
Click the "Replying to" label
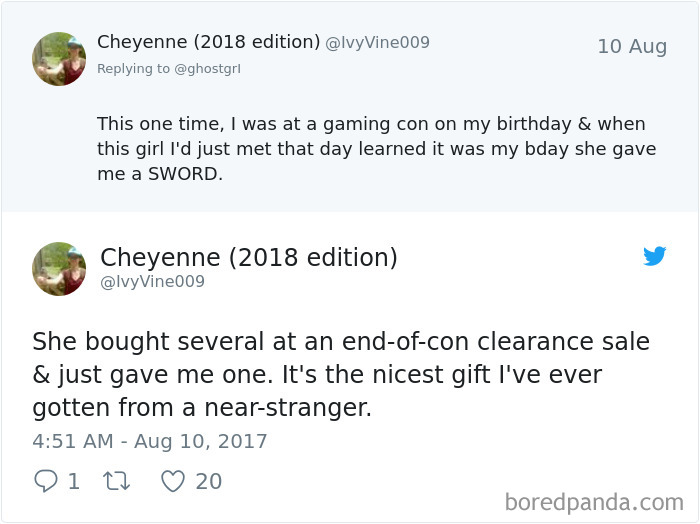[133, 69]
